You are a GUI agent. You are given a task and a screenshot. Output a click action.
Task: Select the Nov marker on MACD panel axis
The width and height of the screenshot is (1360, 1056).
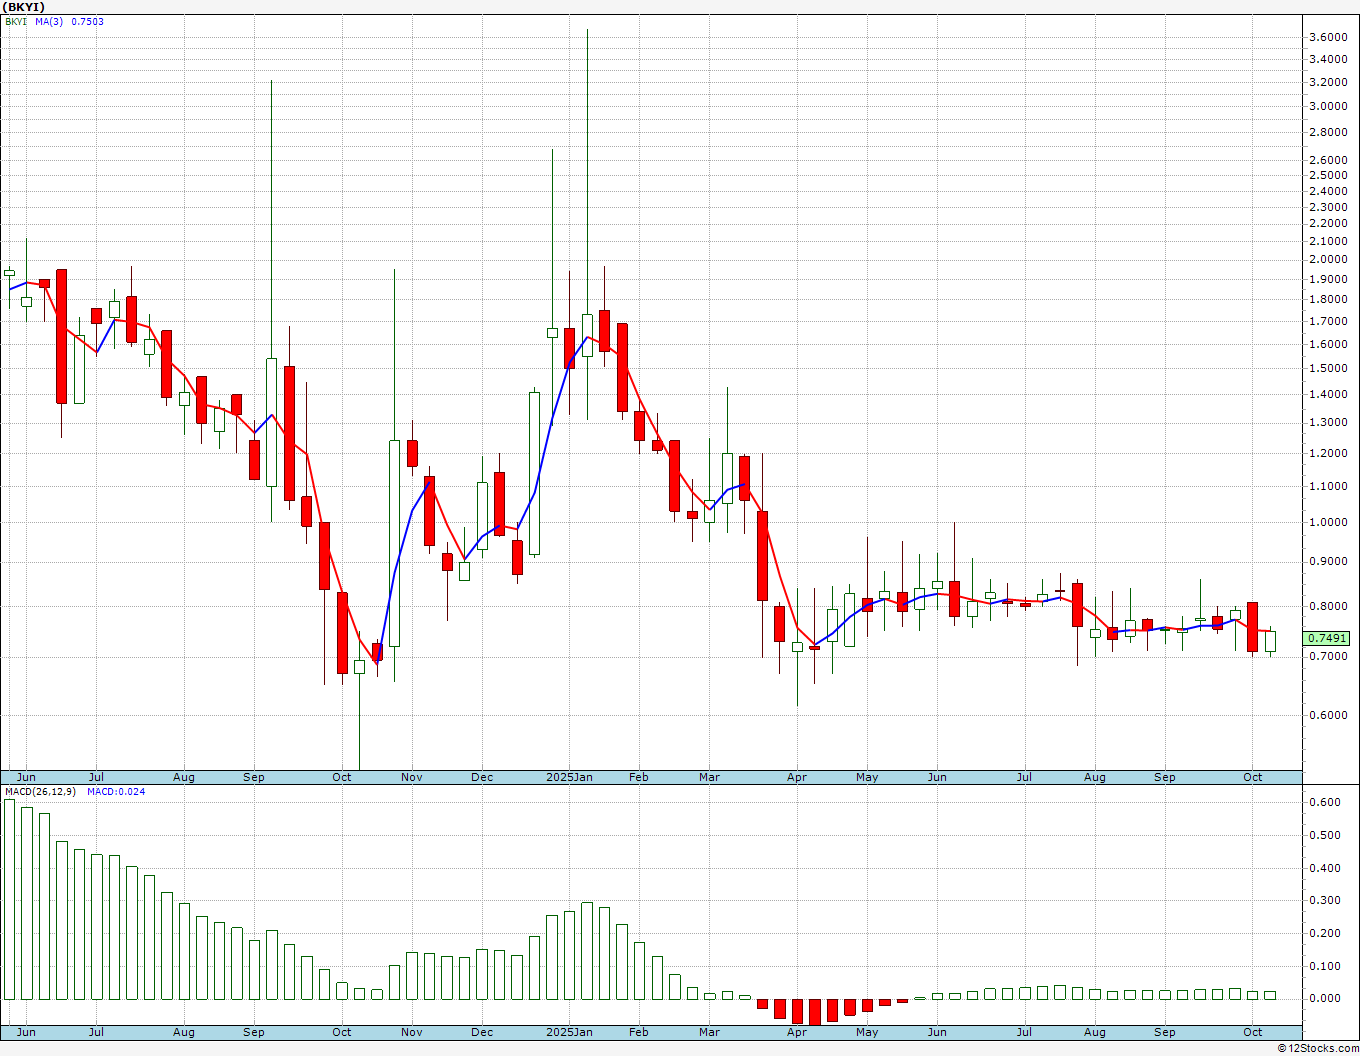pyautogui.click(x=411, y=1032)
